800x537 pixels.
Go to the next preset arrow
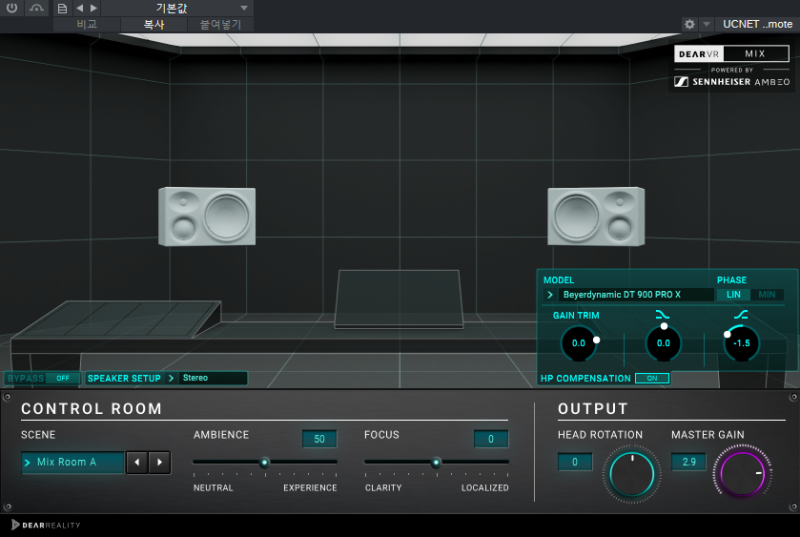point(93,8)
